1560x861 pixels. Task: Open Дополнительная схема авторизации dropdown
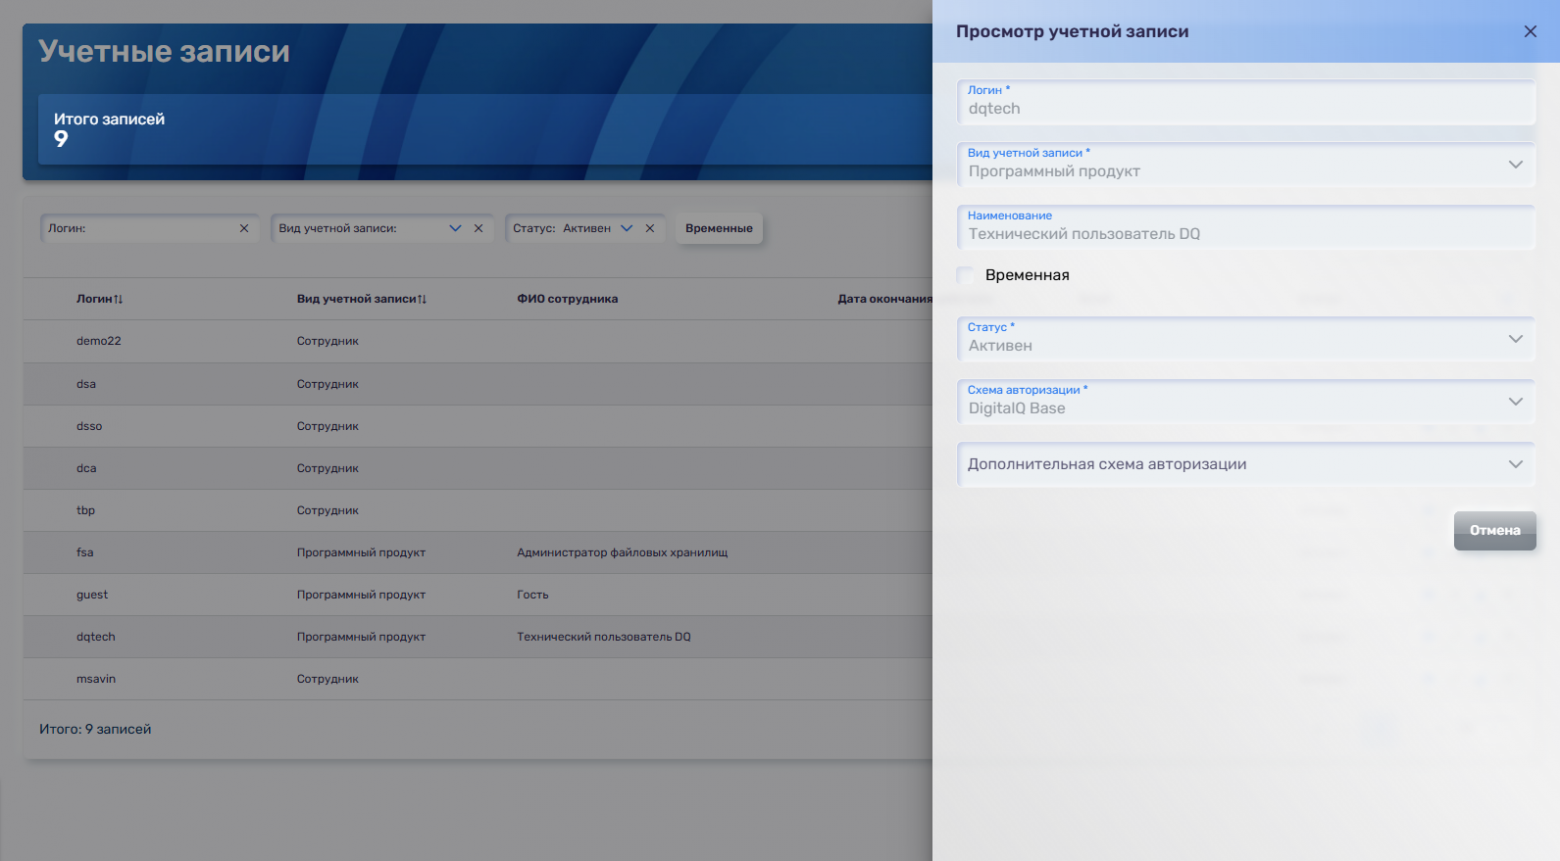(1515, 465)
